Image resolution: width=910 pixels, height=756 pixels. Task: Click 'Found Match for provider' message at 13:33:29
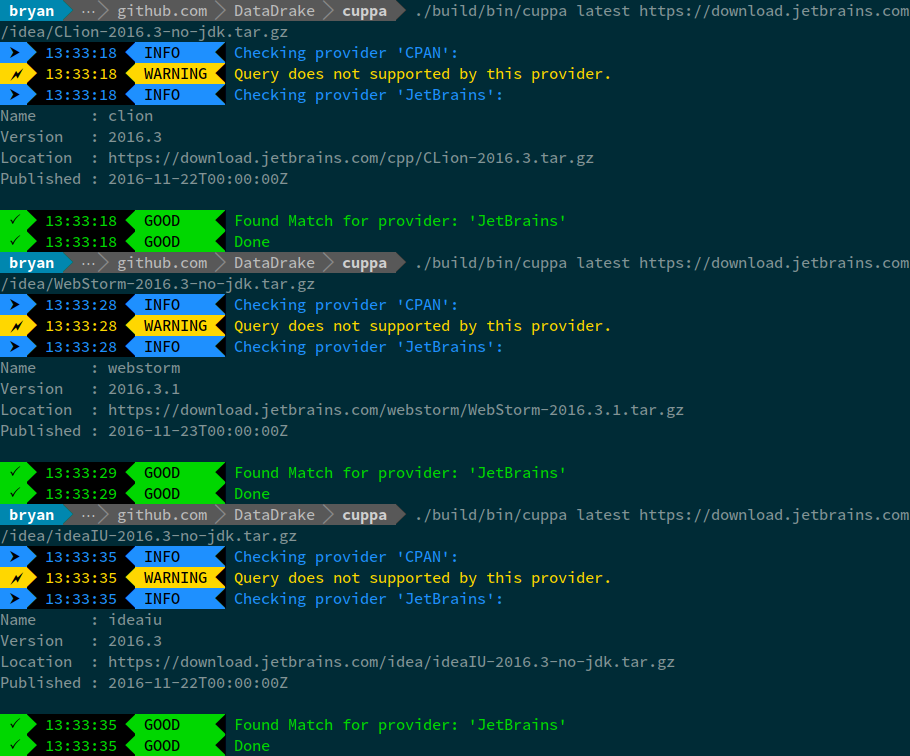click(400, 472)
